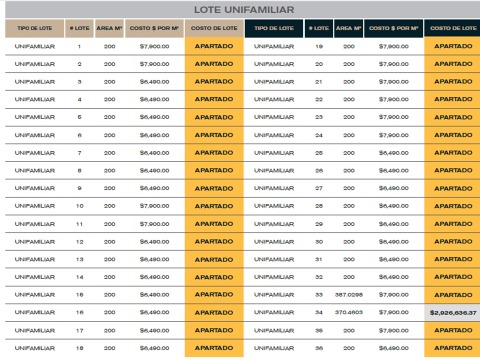The height and width of the screenshot is (360, 480).
Task: Select the APARTADO status for lot 29
Action: pyautogui.click(x=453, y=224)
